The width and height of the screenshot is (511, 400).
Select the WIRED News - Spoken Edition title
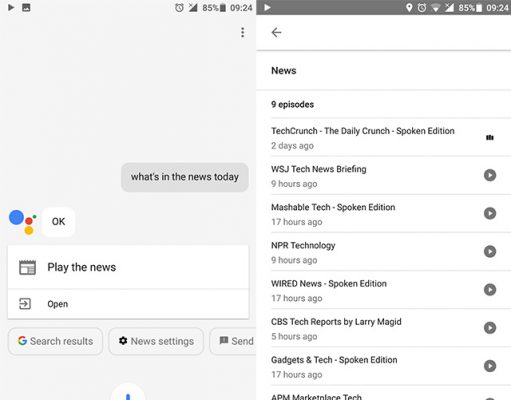point(329,283)
